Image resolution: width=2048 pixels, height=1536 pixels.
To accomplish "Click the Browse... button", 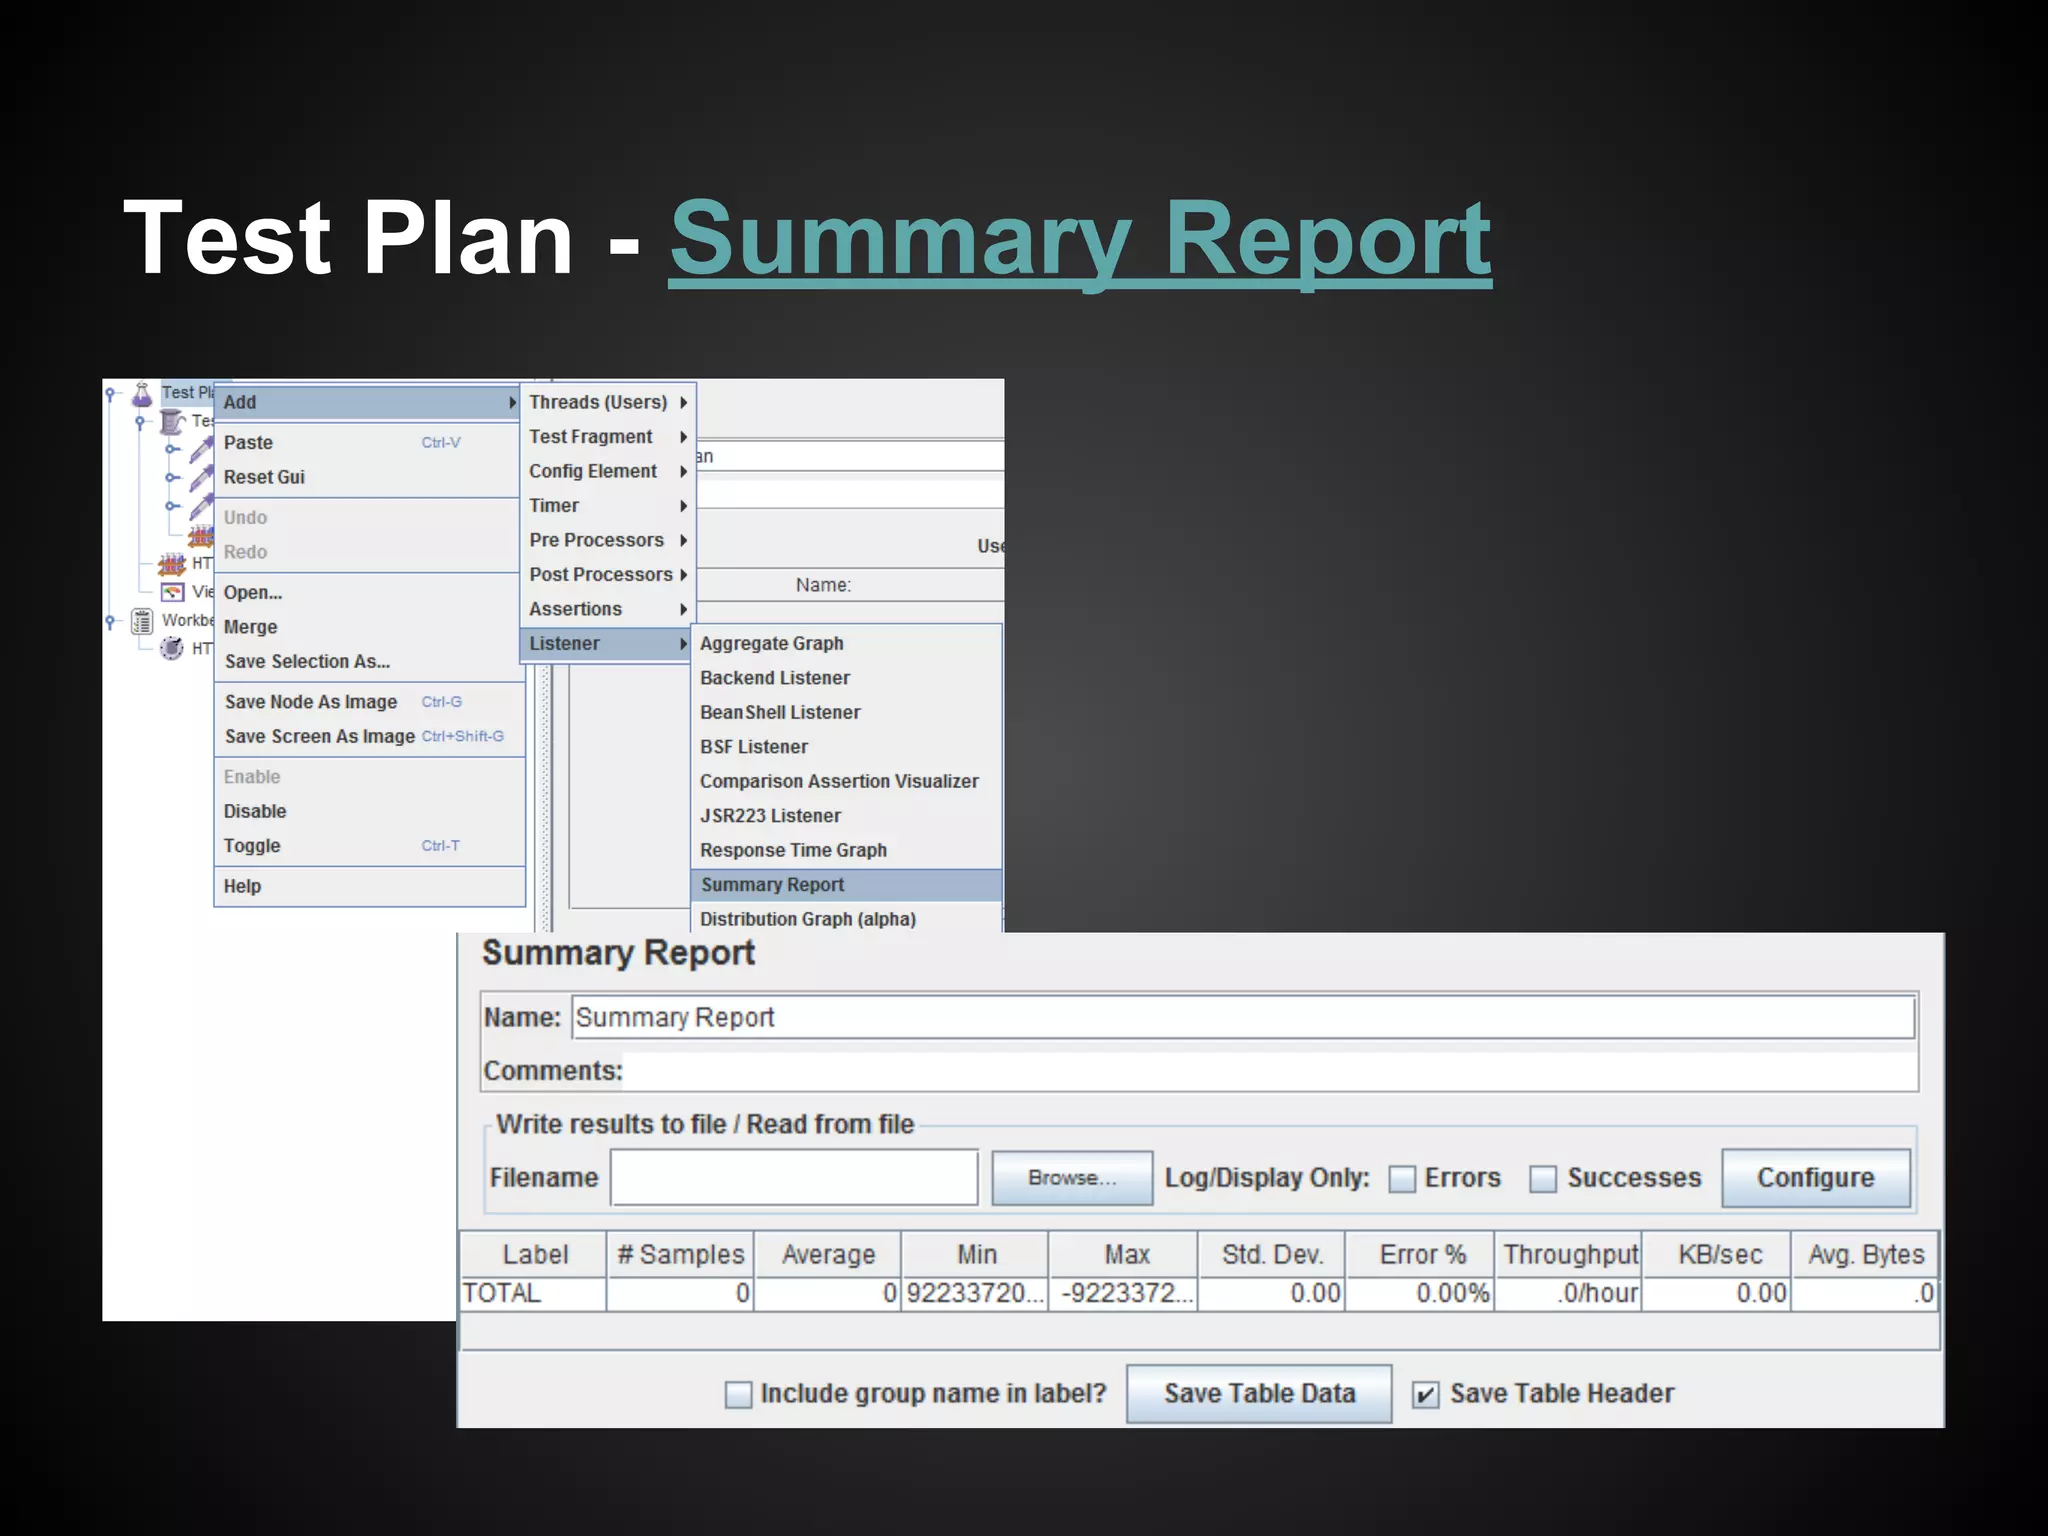I will [x=1072, y=1178].
